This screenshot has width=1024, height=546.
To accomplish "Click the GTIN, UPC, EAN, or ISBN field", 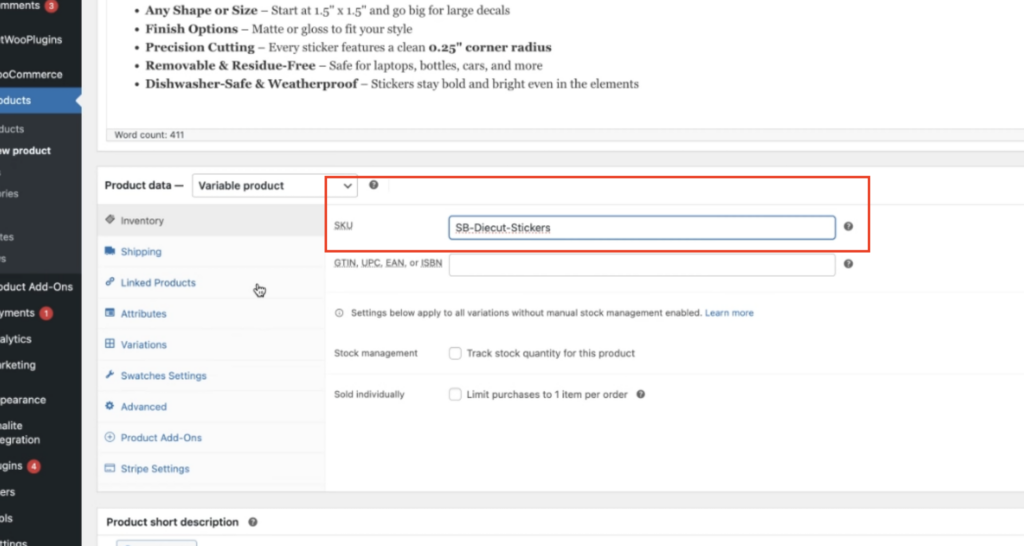I will (641, 264).
